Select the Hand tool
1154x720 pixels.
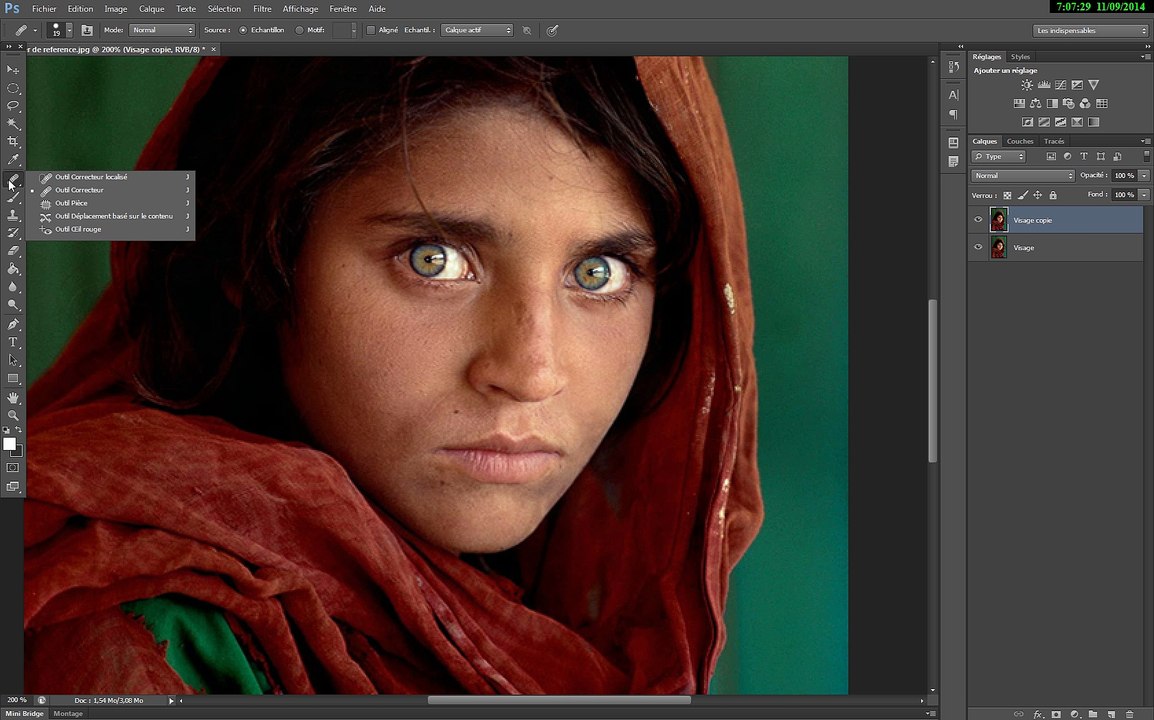pyautogui.click(x=13, y=398)
